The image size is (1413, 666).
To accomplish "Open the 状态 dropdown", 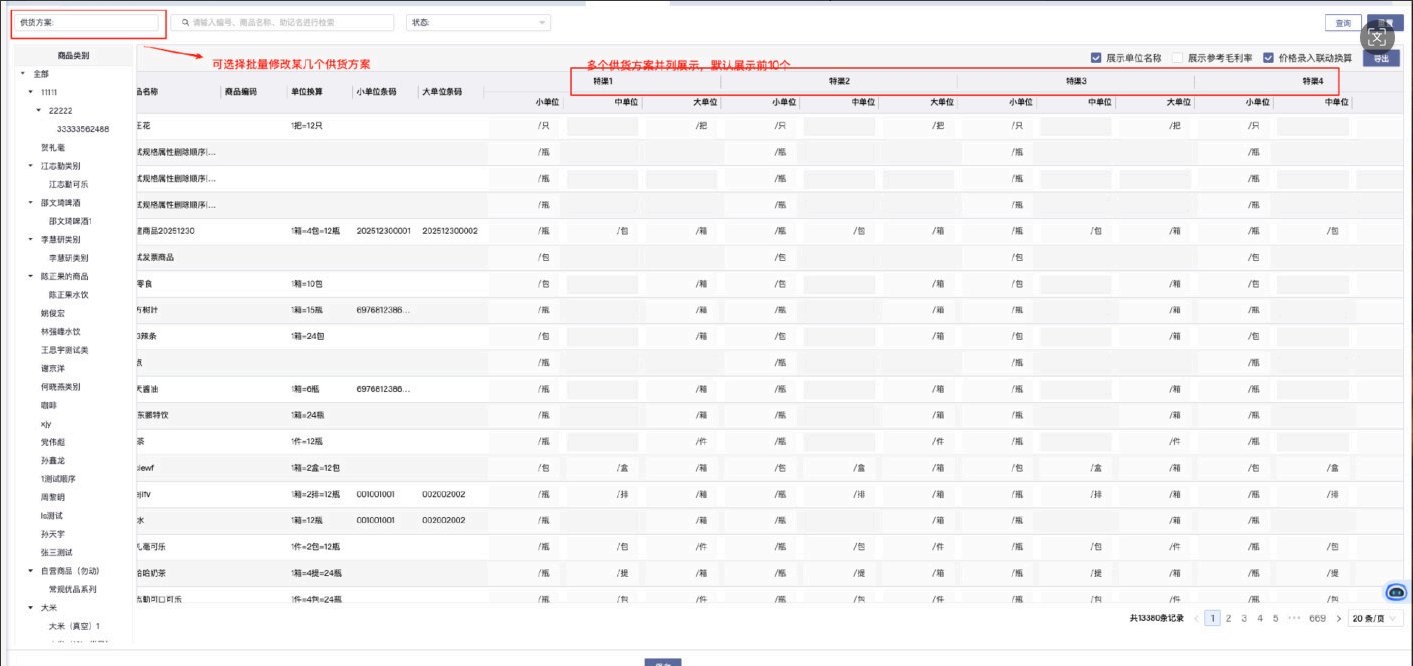I will pyautogui.click(x=478, y=22).
